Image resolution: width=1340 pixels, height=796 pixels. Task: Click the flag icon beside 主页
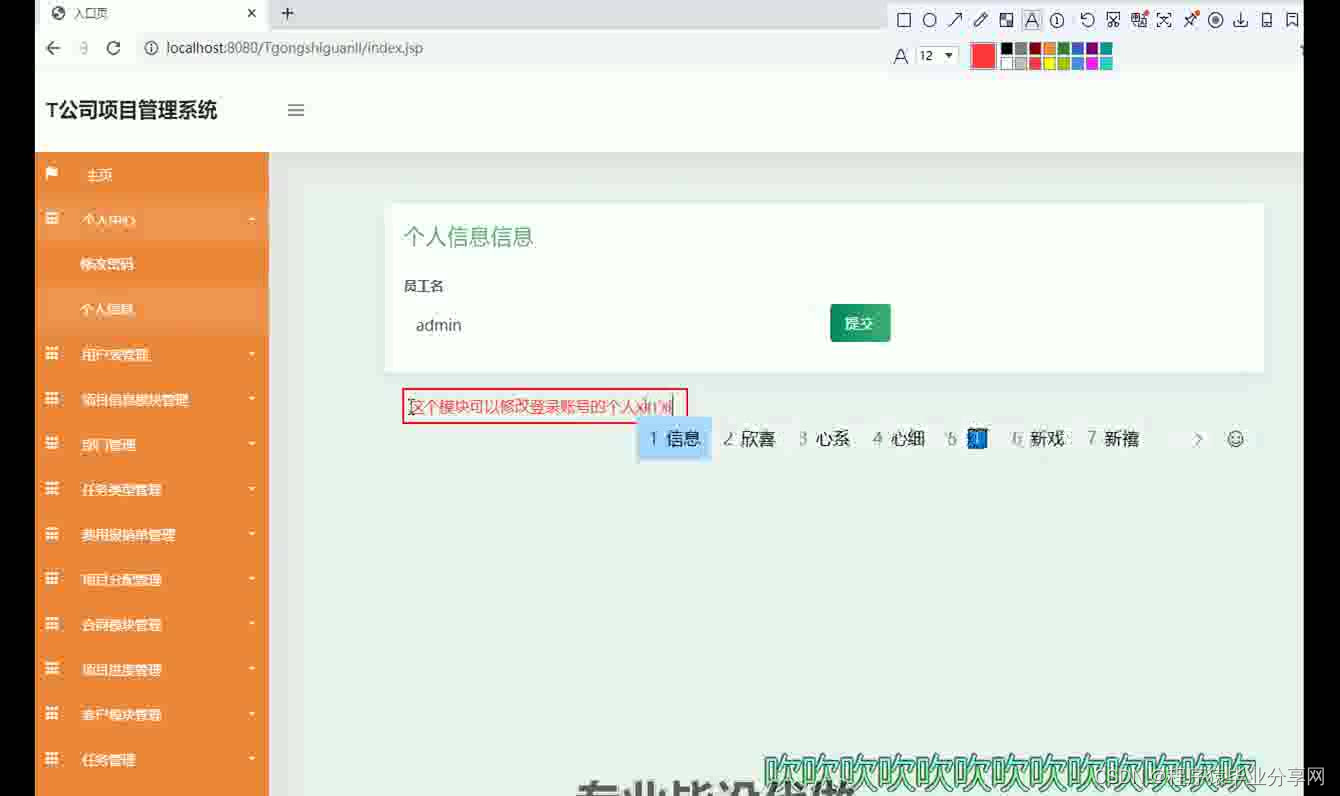[x=52, y=174]
